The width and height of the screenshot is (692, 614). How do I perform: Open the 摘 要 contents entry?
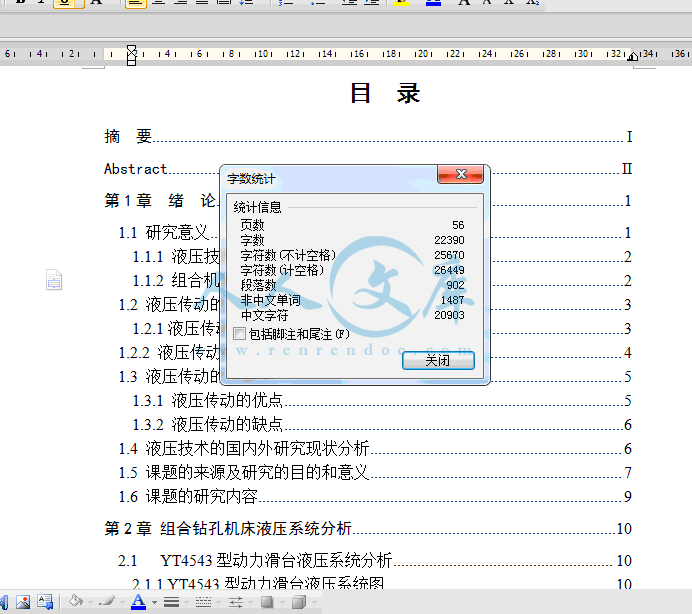coord(368,136)
